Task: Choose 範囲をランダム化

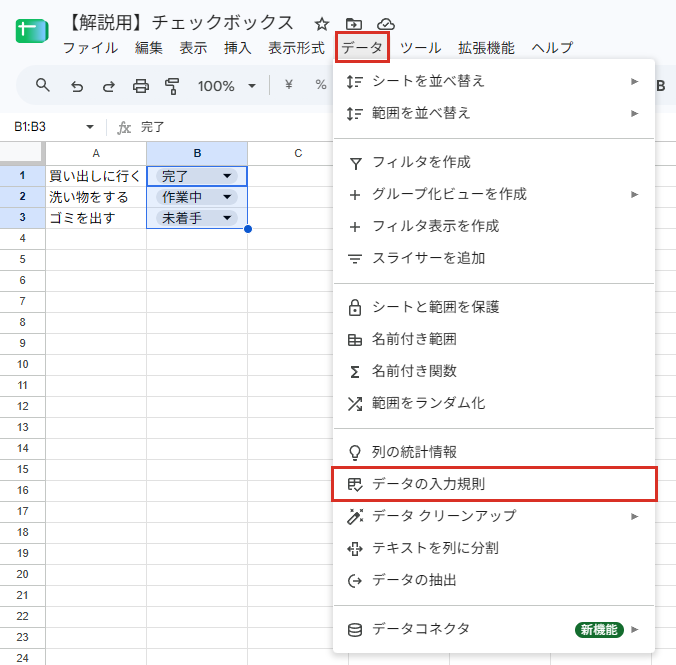Action: click(x=494, y=403)
